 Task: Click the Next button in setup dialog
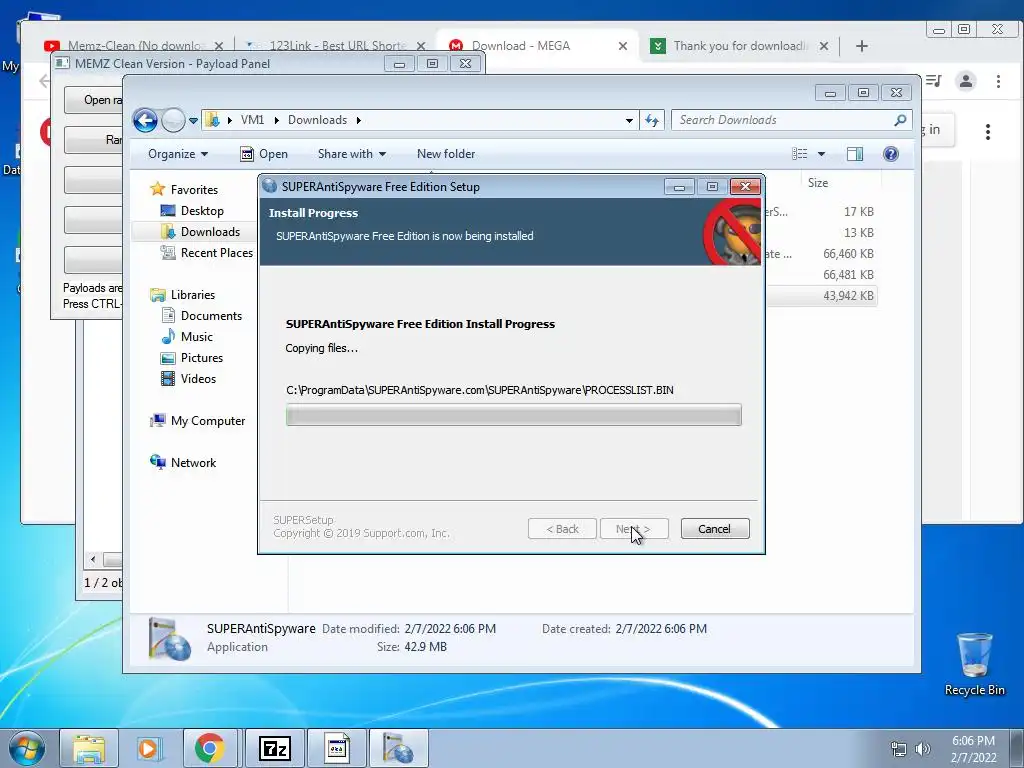coord(633,529)
